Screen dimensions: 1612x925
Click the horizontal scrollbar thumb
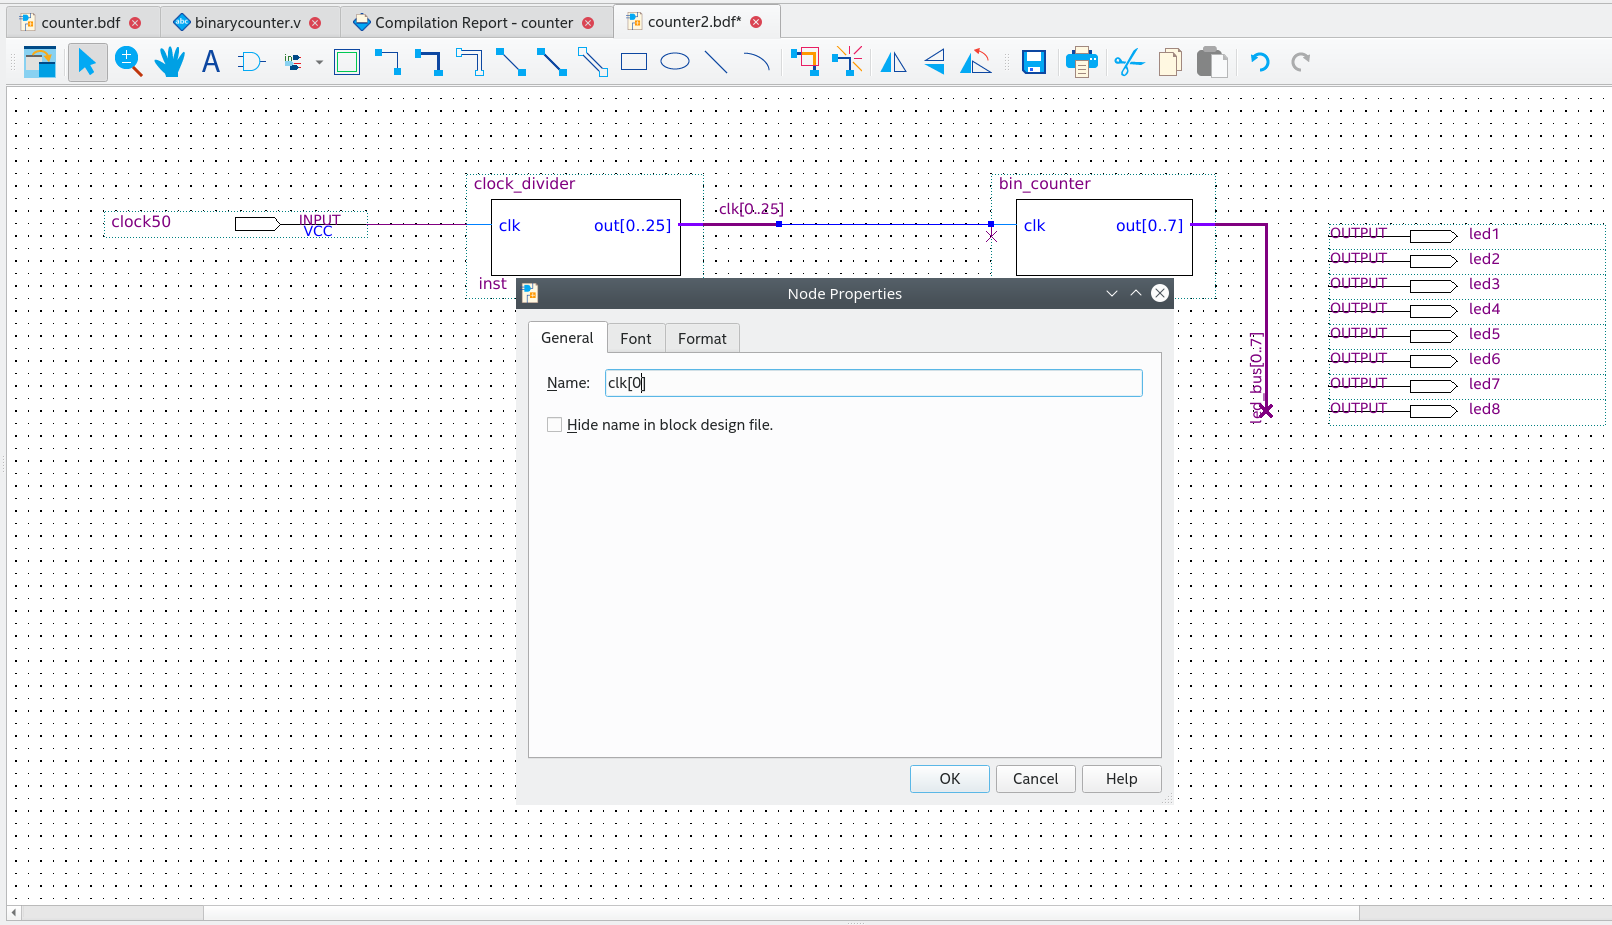coord(781,913)
